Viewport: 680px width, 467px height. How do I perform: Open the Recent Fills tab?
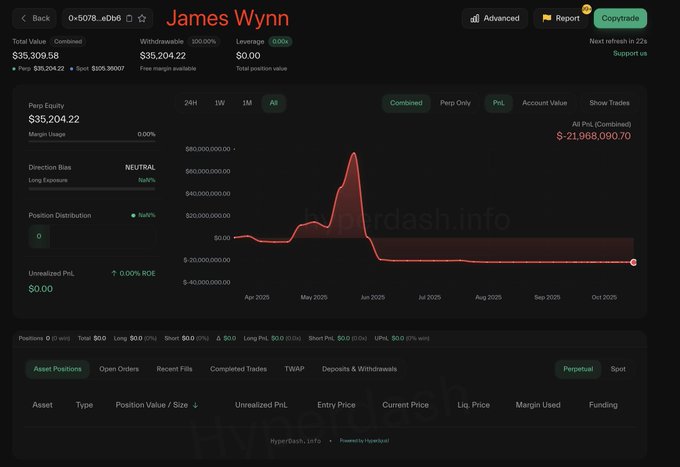pos(174,369)
